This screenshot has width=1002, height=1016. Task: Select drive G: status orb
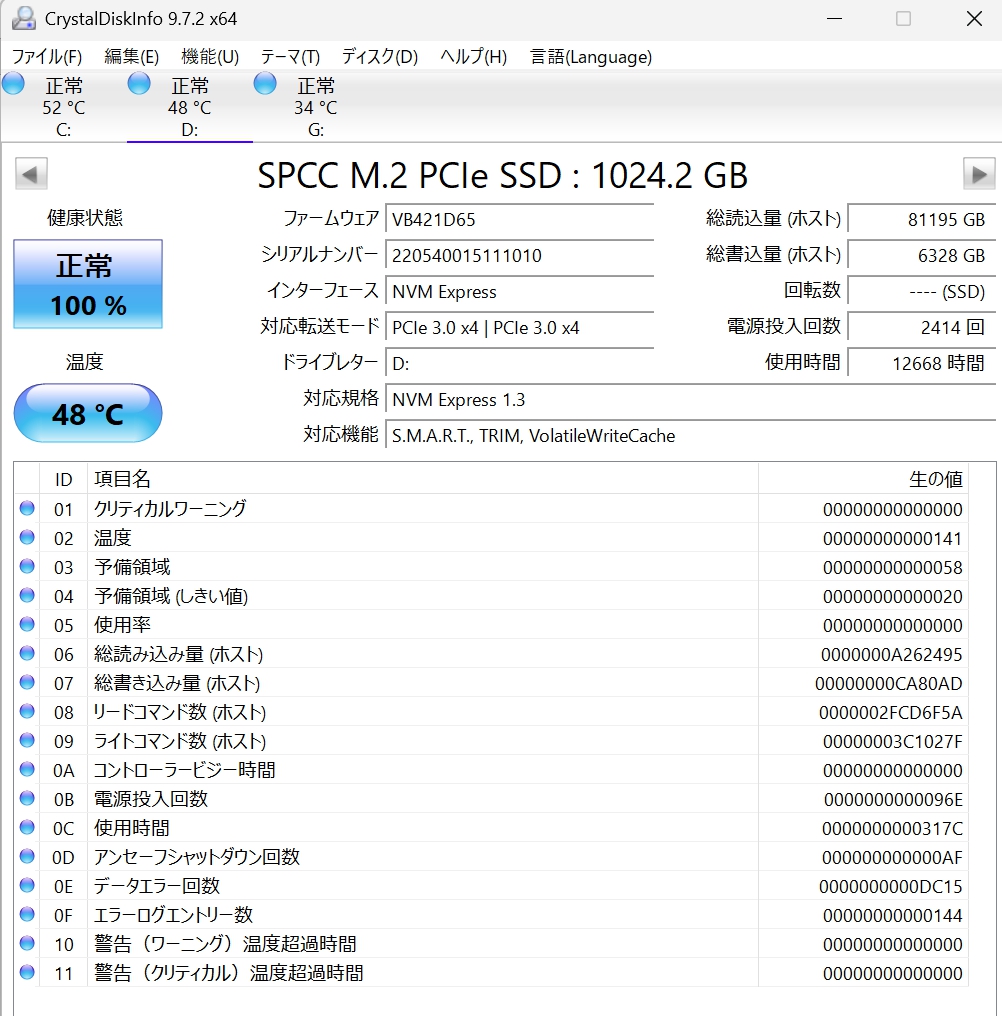click(265, 84)
